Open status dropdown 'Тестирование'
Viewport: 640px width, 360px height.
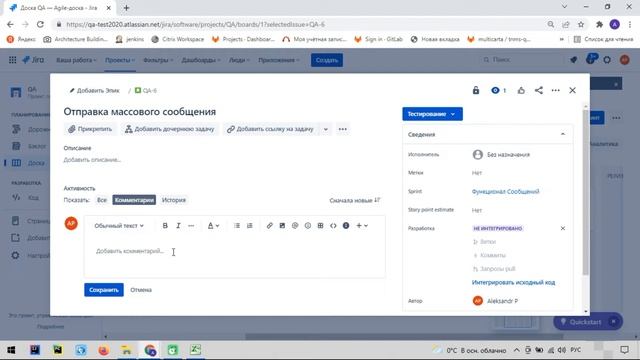click(x=432, y=114)
